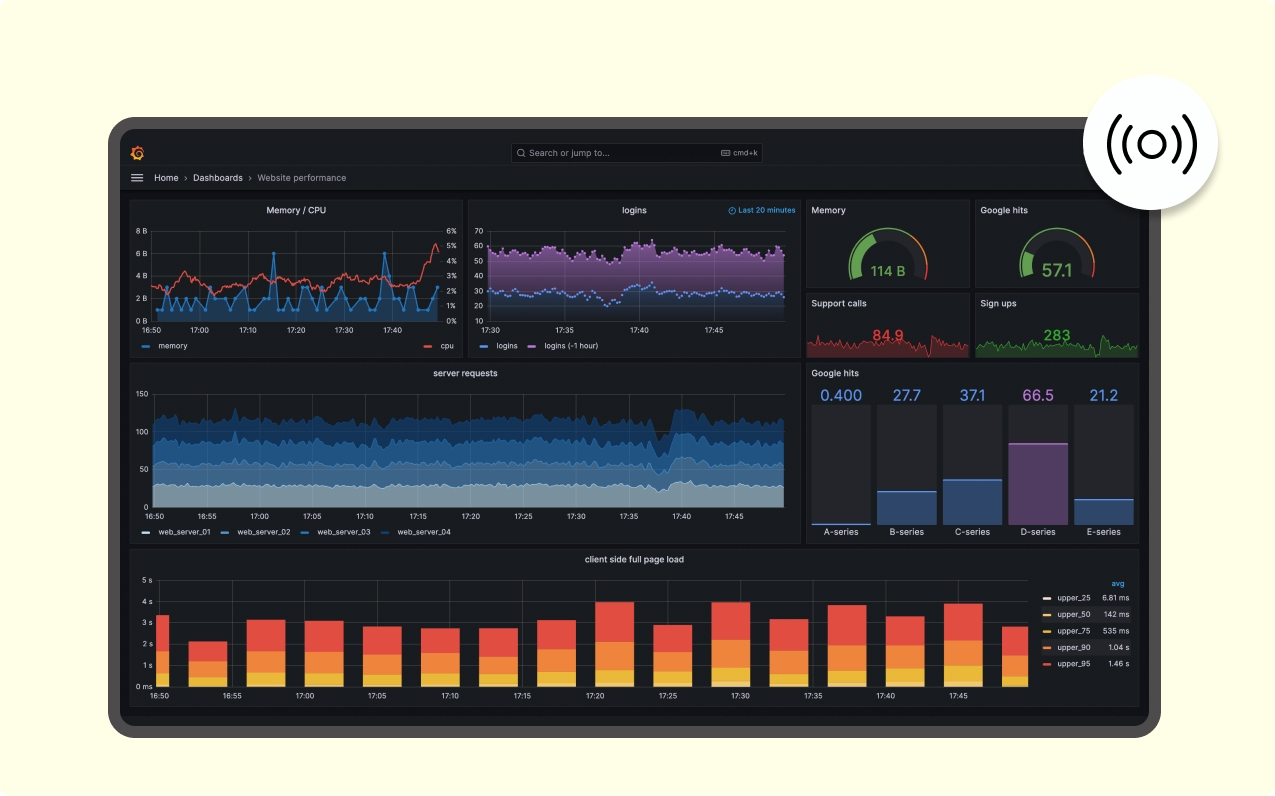Click the Grafana logo icon

138,153
